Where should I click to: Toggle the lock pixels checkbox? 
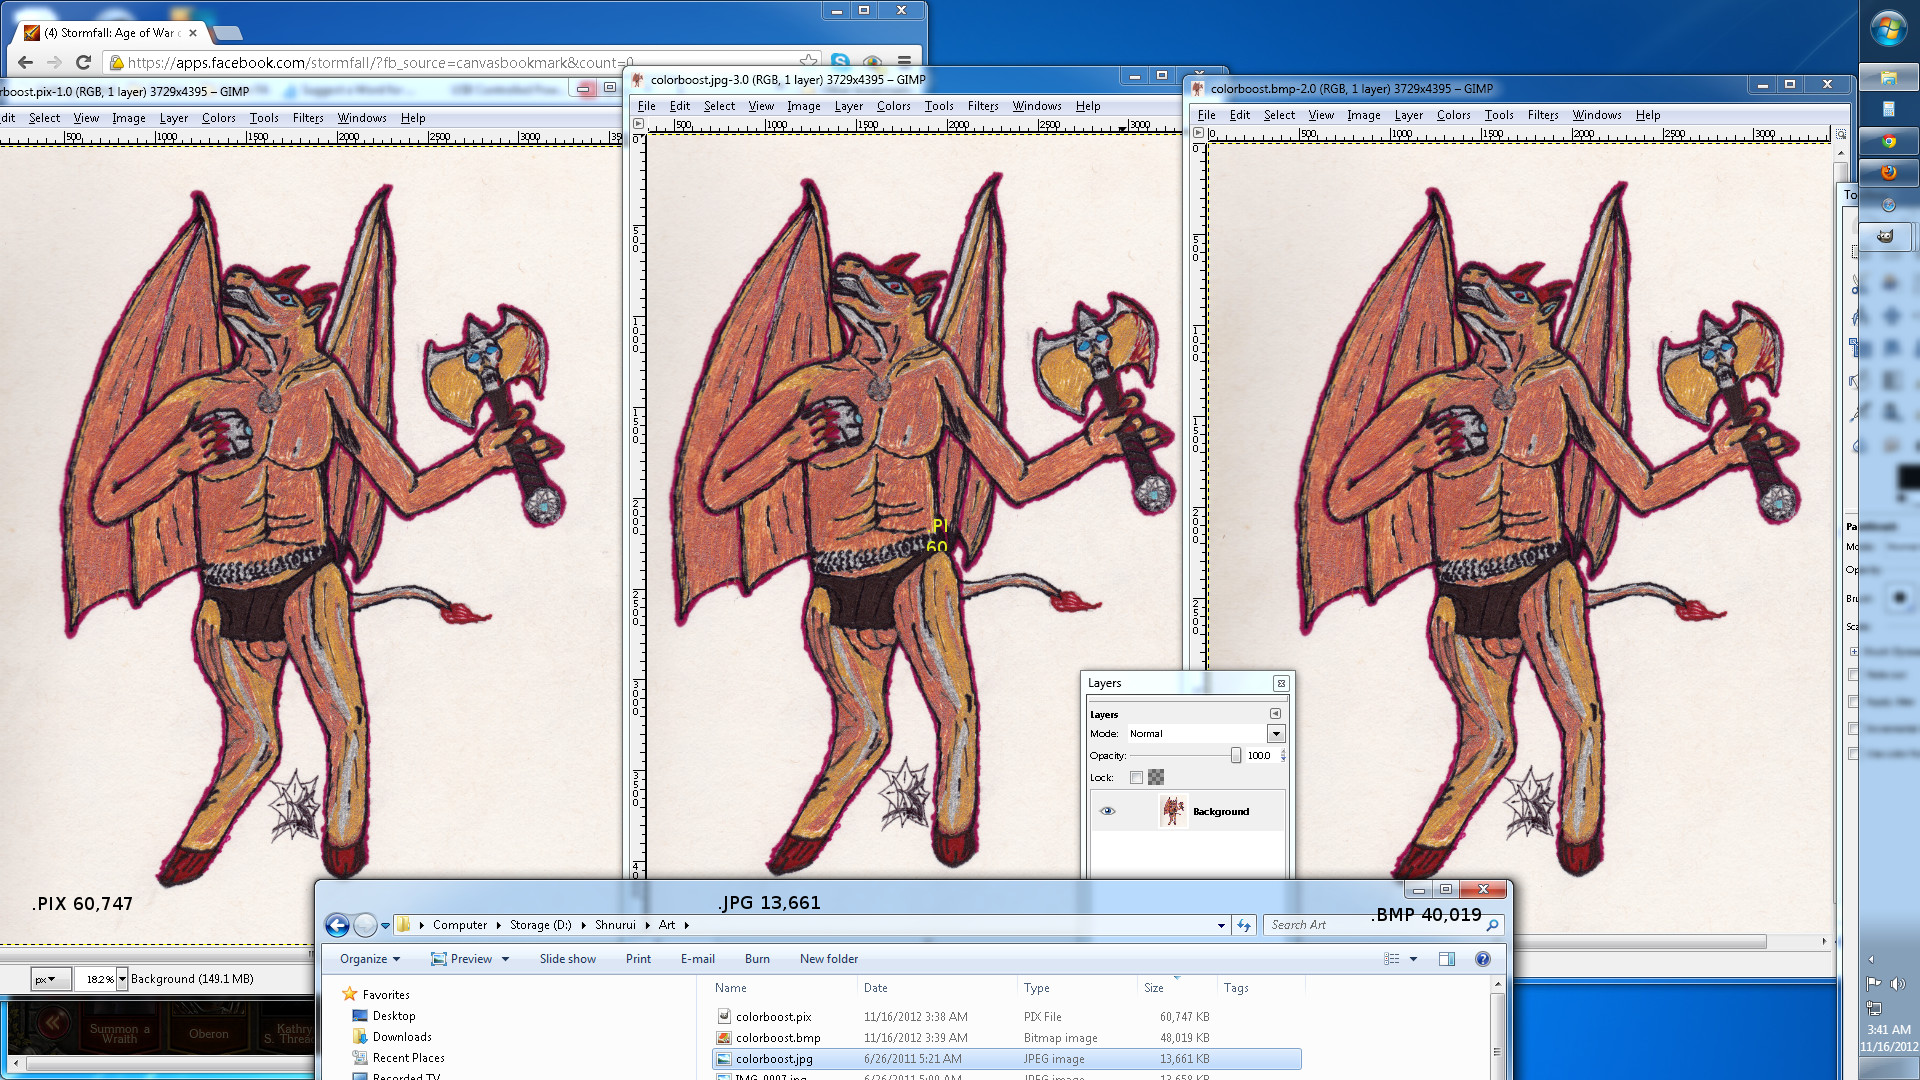(x=1136, y=777)
